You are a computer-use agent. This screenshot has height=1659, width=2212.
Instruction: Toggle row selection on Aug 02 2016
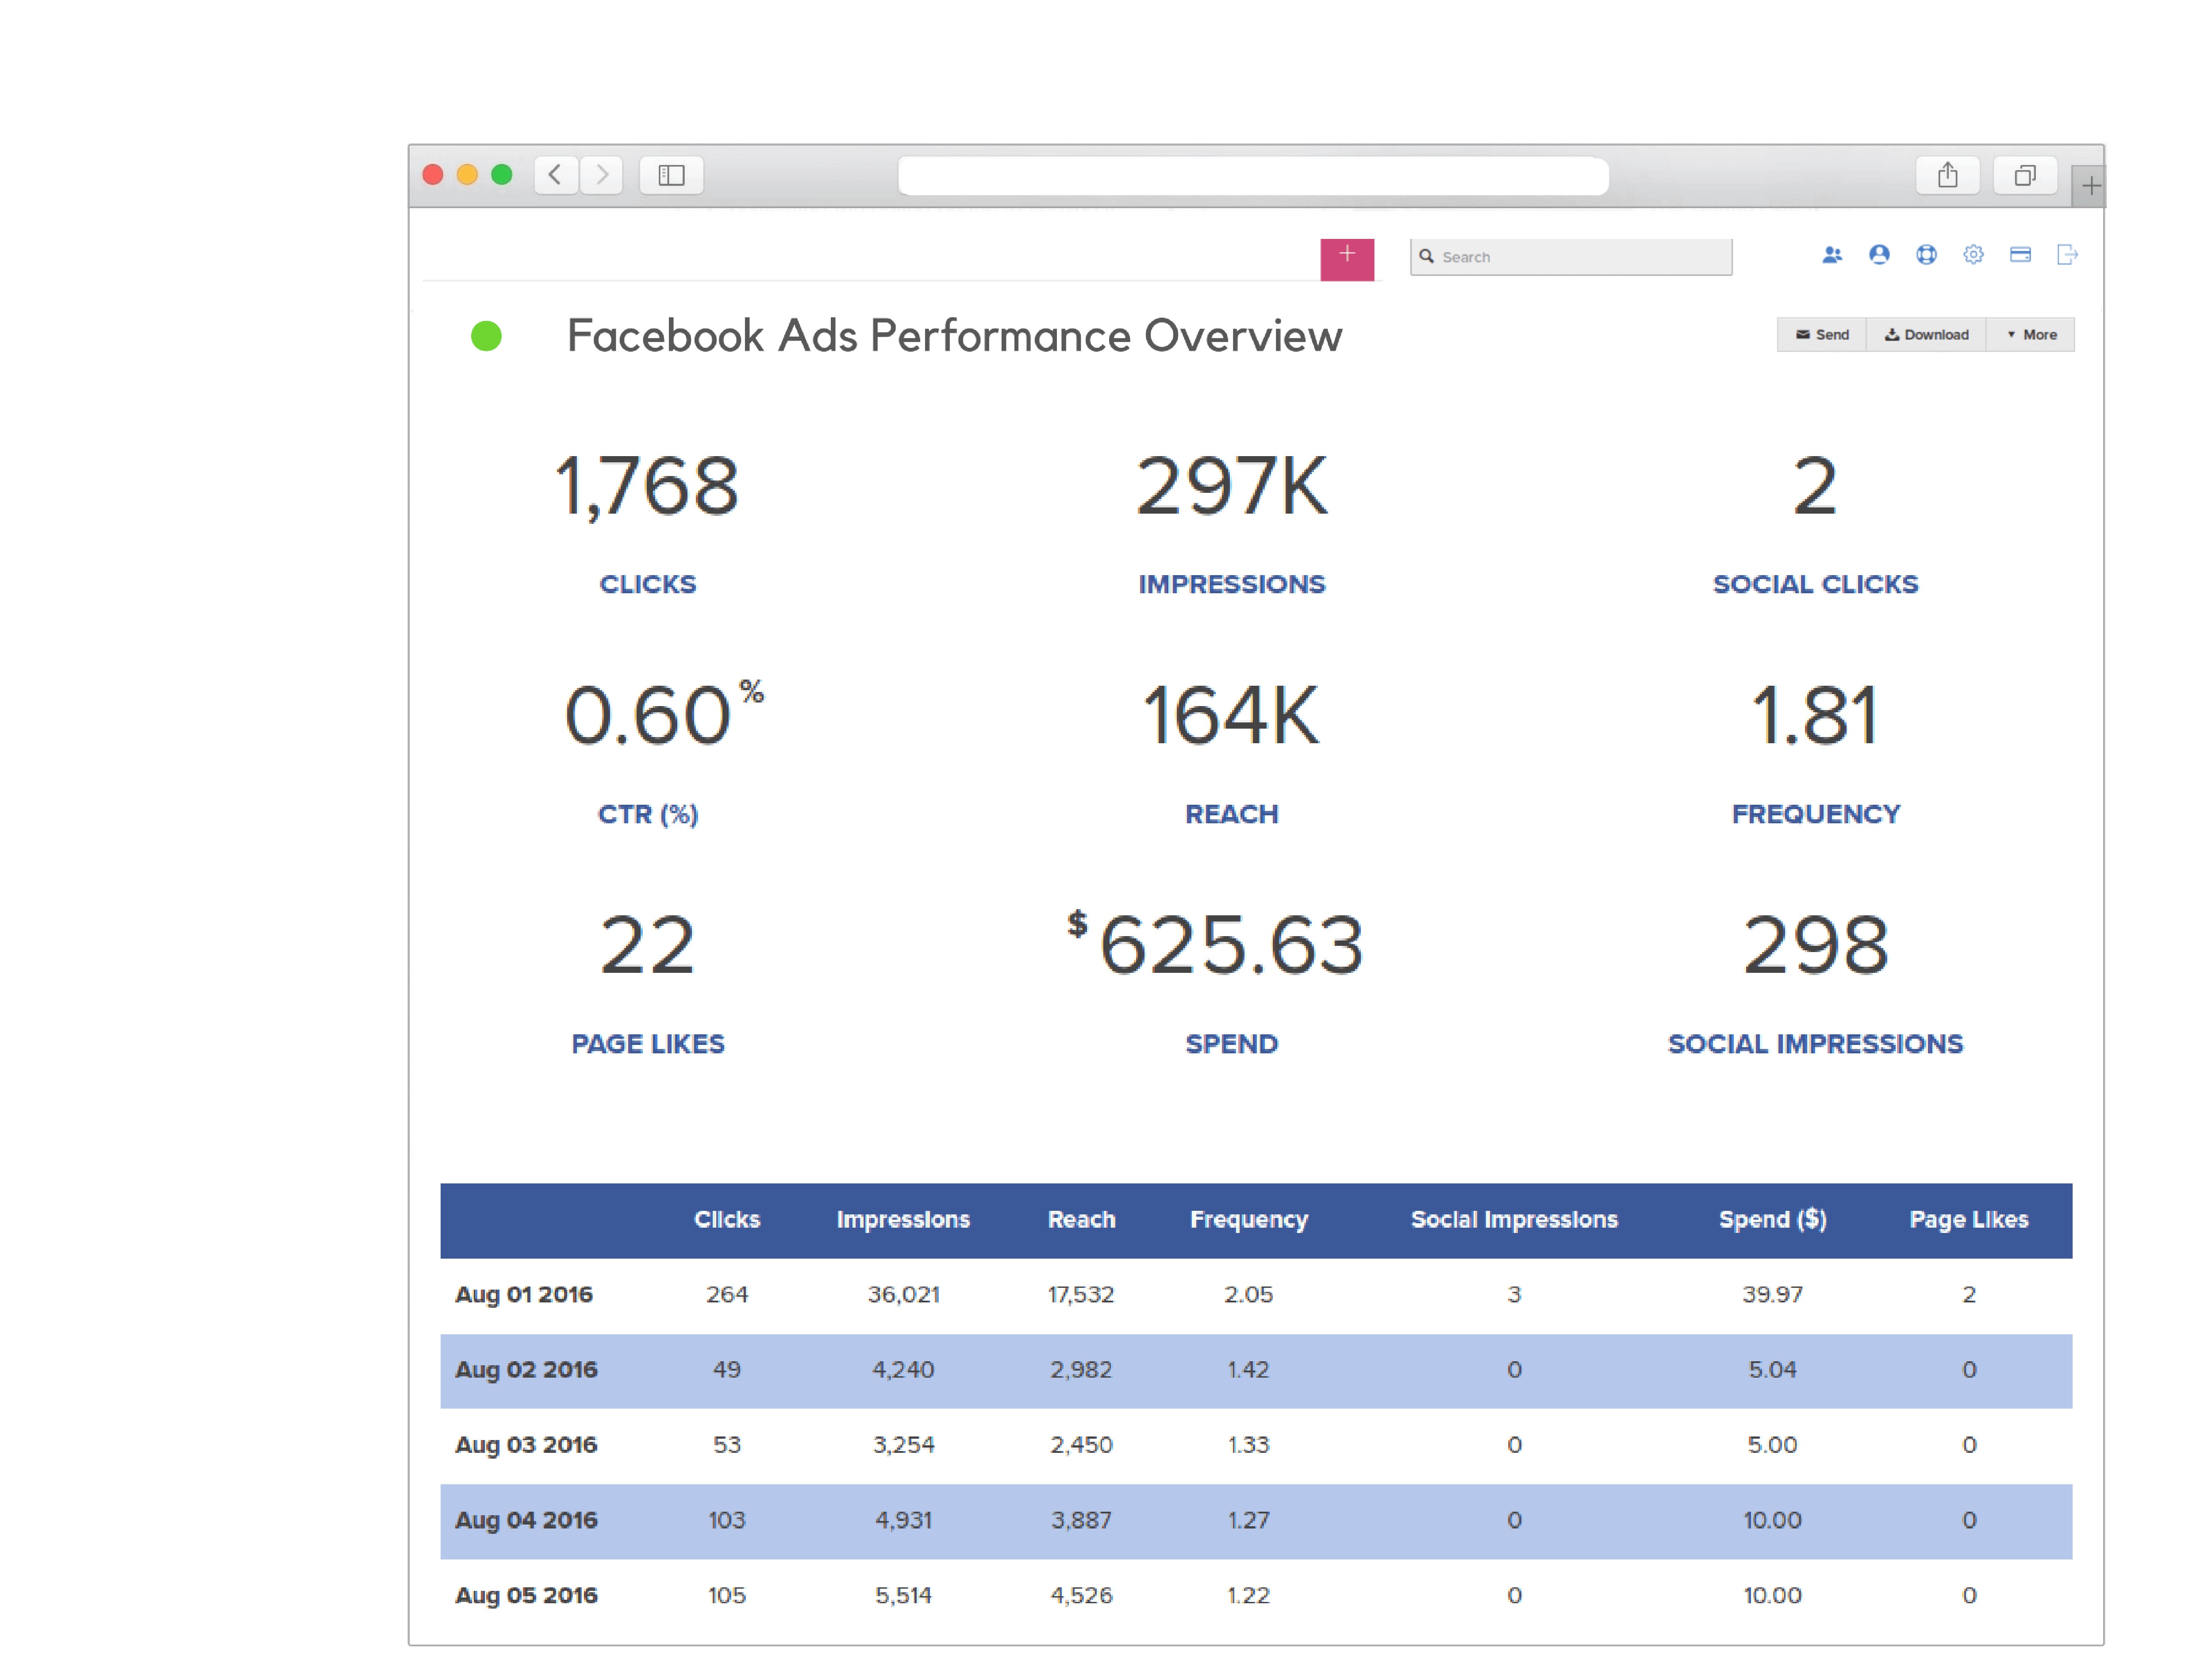527,1371
